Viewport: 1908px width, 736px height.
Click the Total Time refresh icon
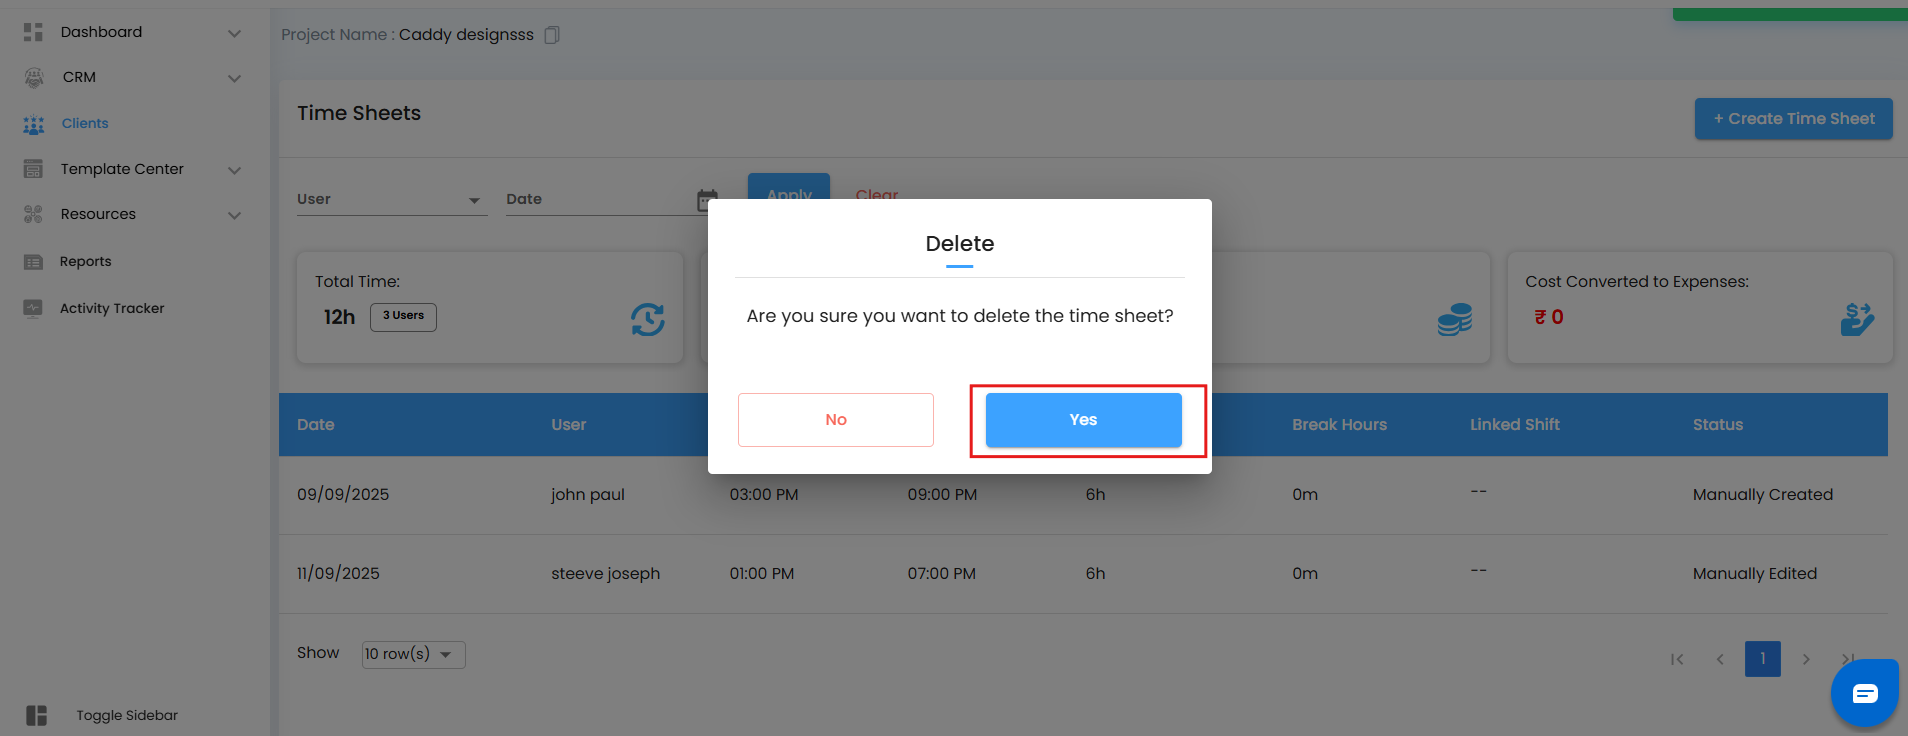click(x=647, y=319)
